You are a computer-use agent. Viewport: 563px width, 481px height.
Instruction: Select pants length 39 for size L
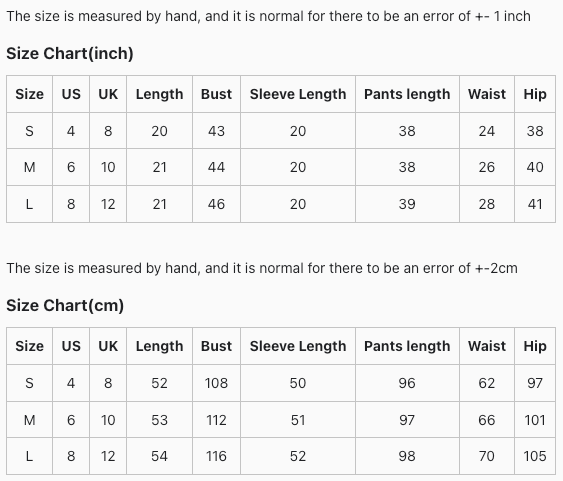click(407, 204)
